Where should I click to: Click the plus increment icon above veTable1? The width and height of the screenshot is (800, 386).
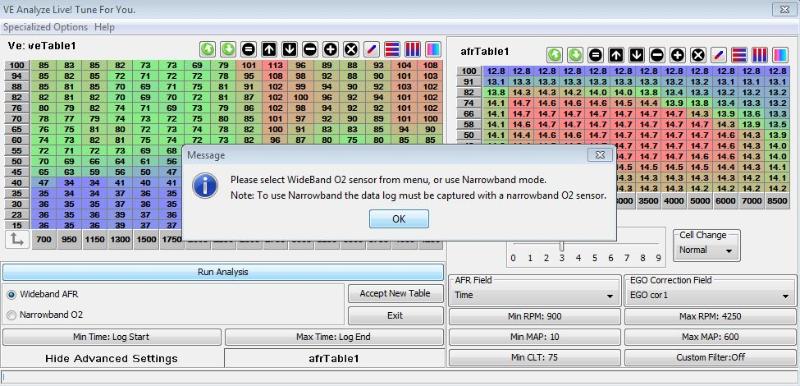coord(331,49)
